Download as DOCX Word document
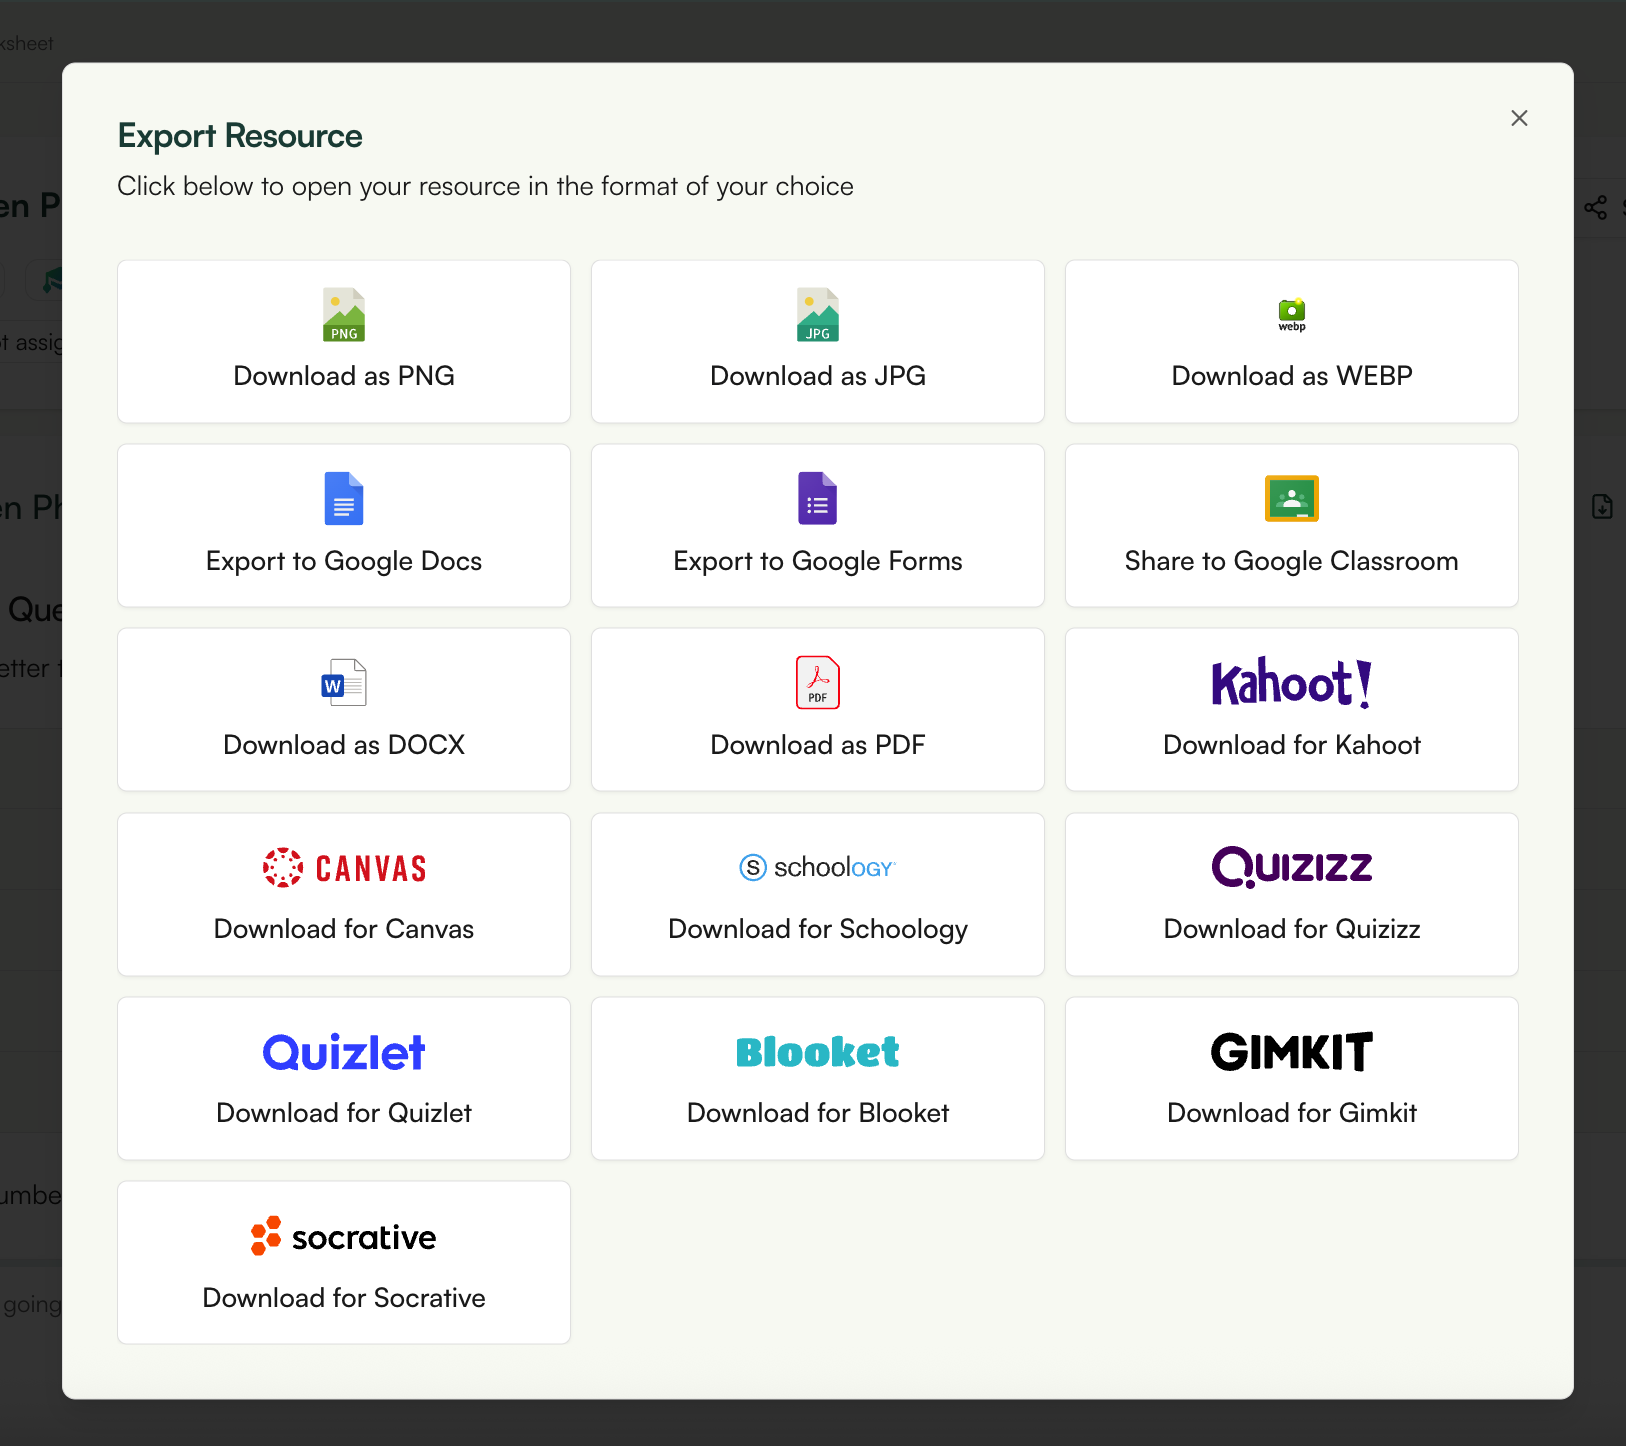The height and width of the screenshot is (1446, 1626). point(343,709)
